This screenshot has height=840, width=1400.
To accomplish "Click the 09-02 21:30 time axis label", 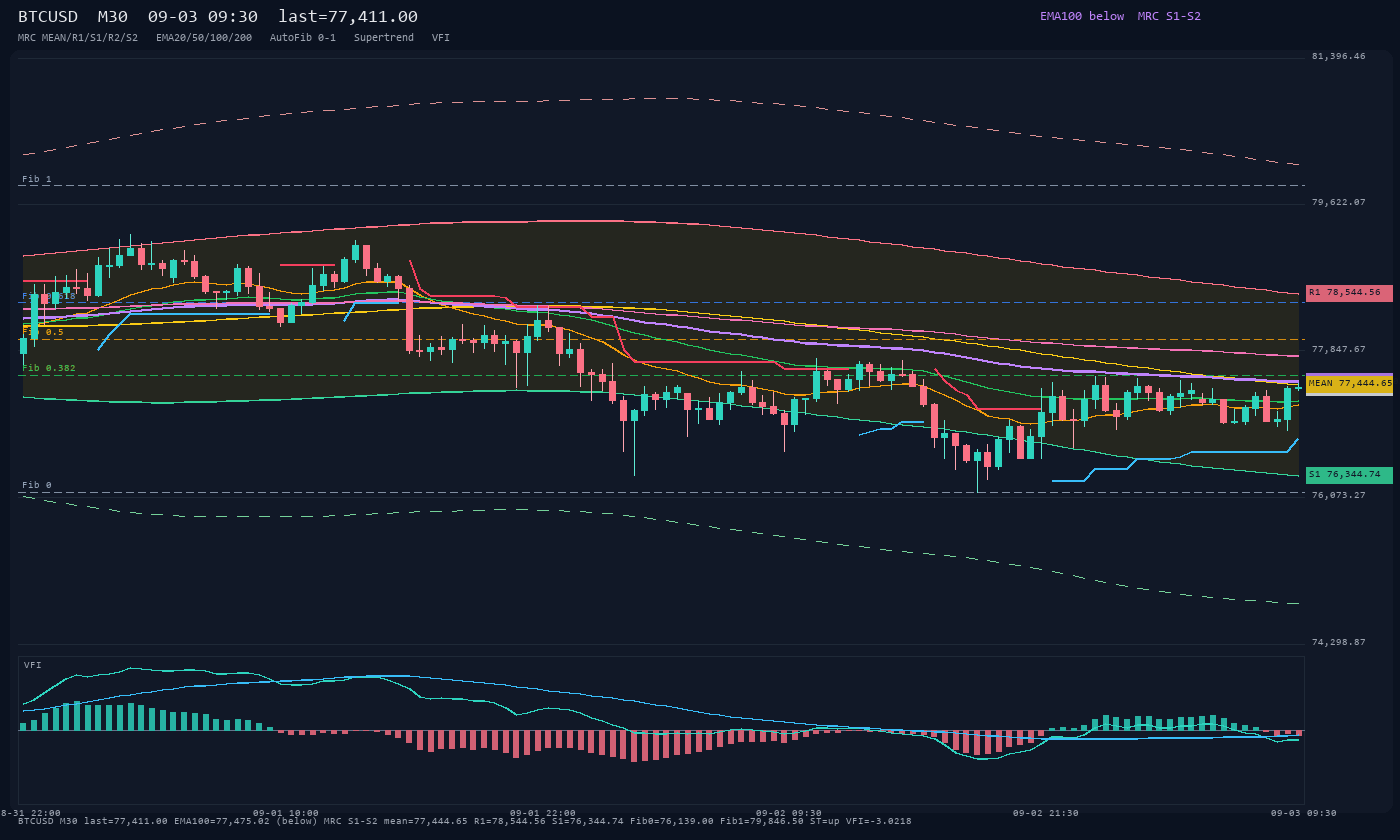I will (1046, 813).
